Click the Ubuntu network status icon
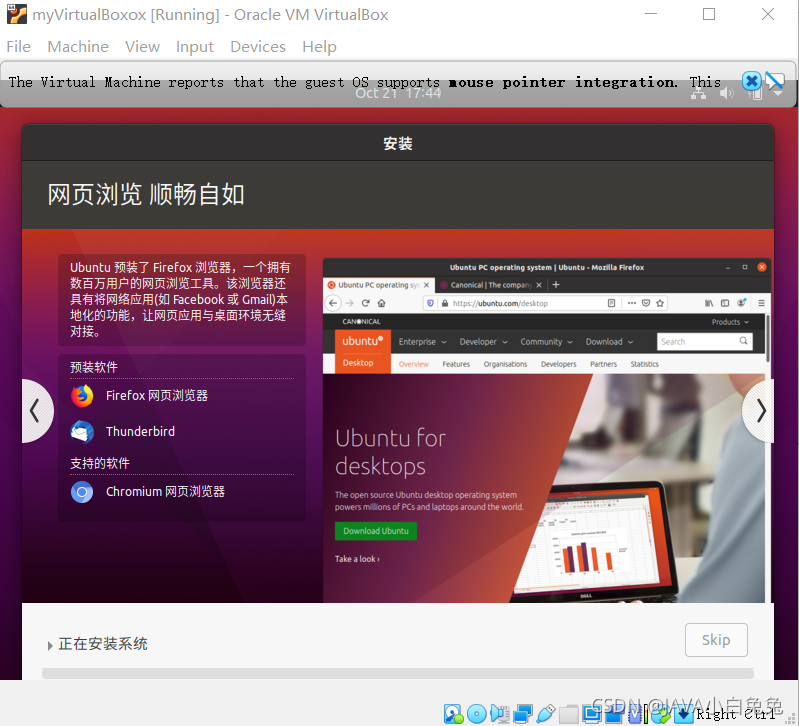Viewport: 799px width, 726px height. [x=698, y=94]
